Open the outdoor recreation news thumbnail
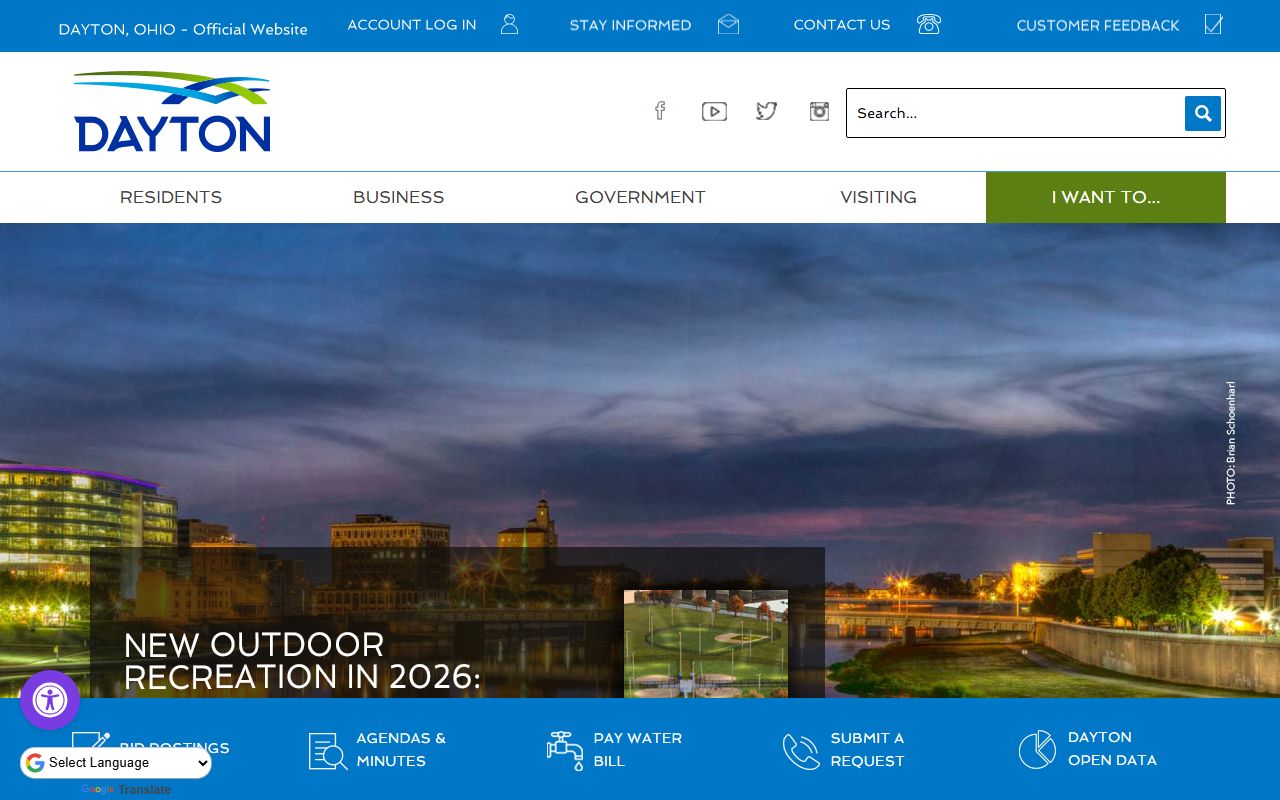 706,643
